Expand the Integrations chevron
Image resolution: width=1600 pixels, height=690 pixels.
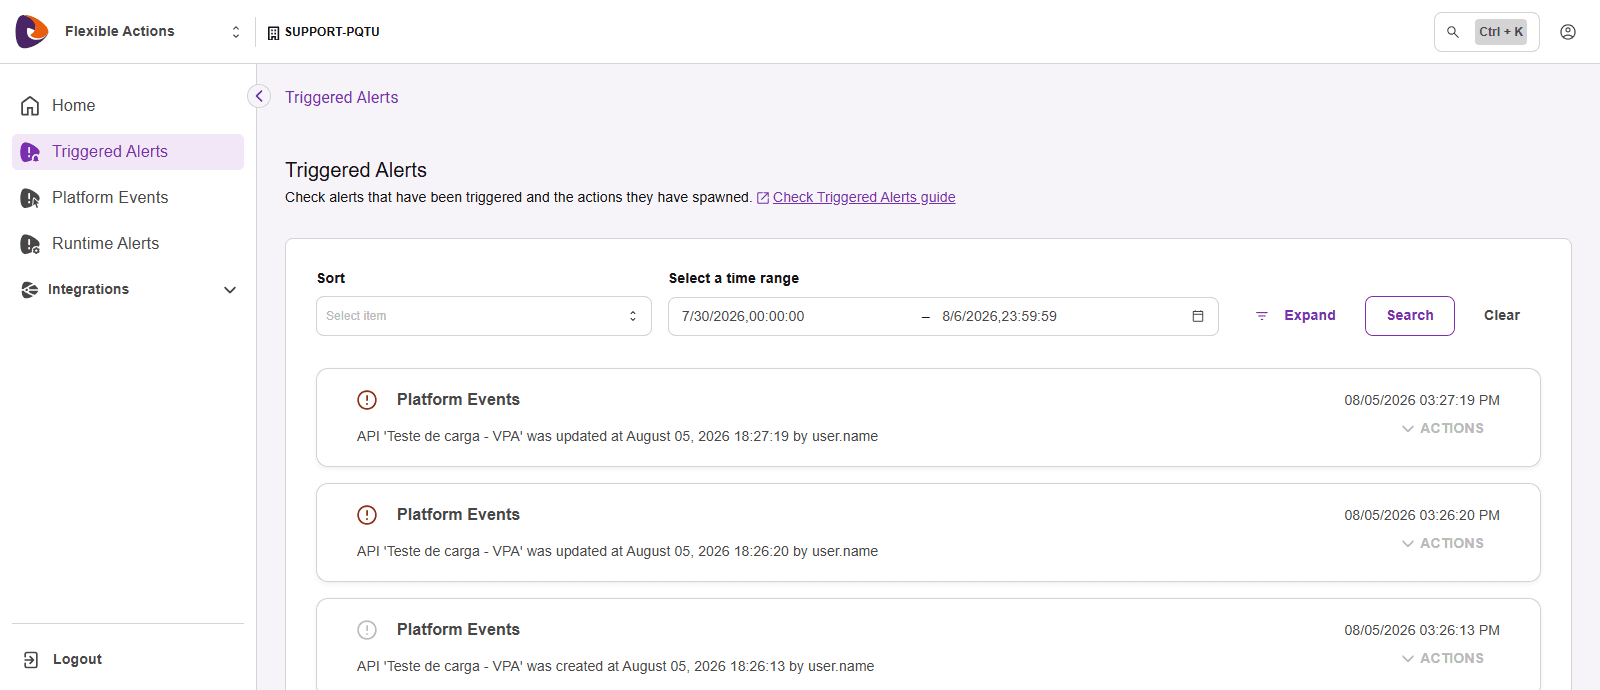pos(230,290)
